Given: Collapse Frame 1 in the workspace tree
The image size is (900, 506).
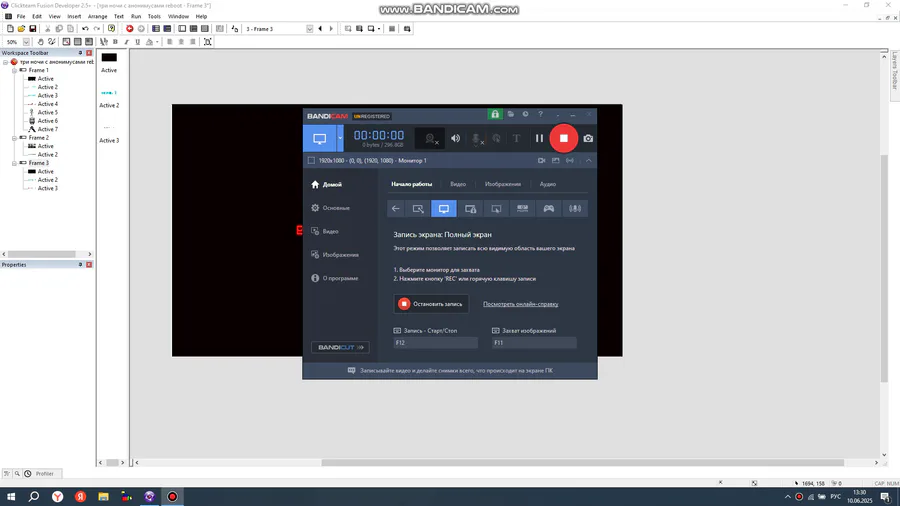Looking at the screenshot, I should pyautogui.click(x=14, y=70).
